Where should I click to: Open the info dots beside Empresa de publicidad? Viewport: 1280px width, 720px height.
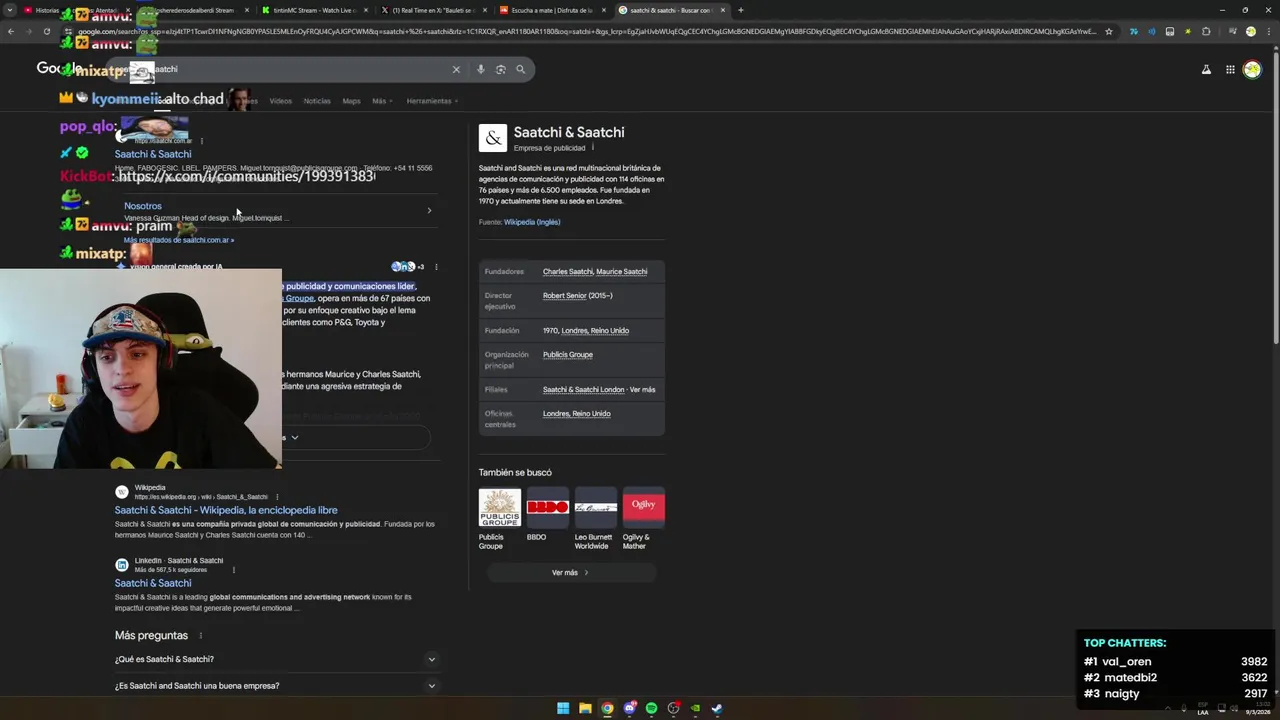tap(593, 148)
